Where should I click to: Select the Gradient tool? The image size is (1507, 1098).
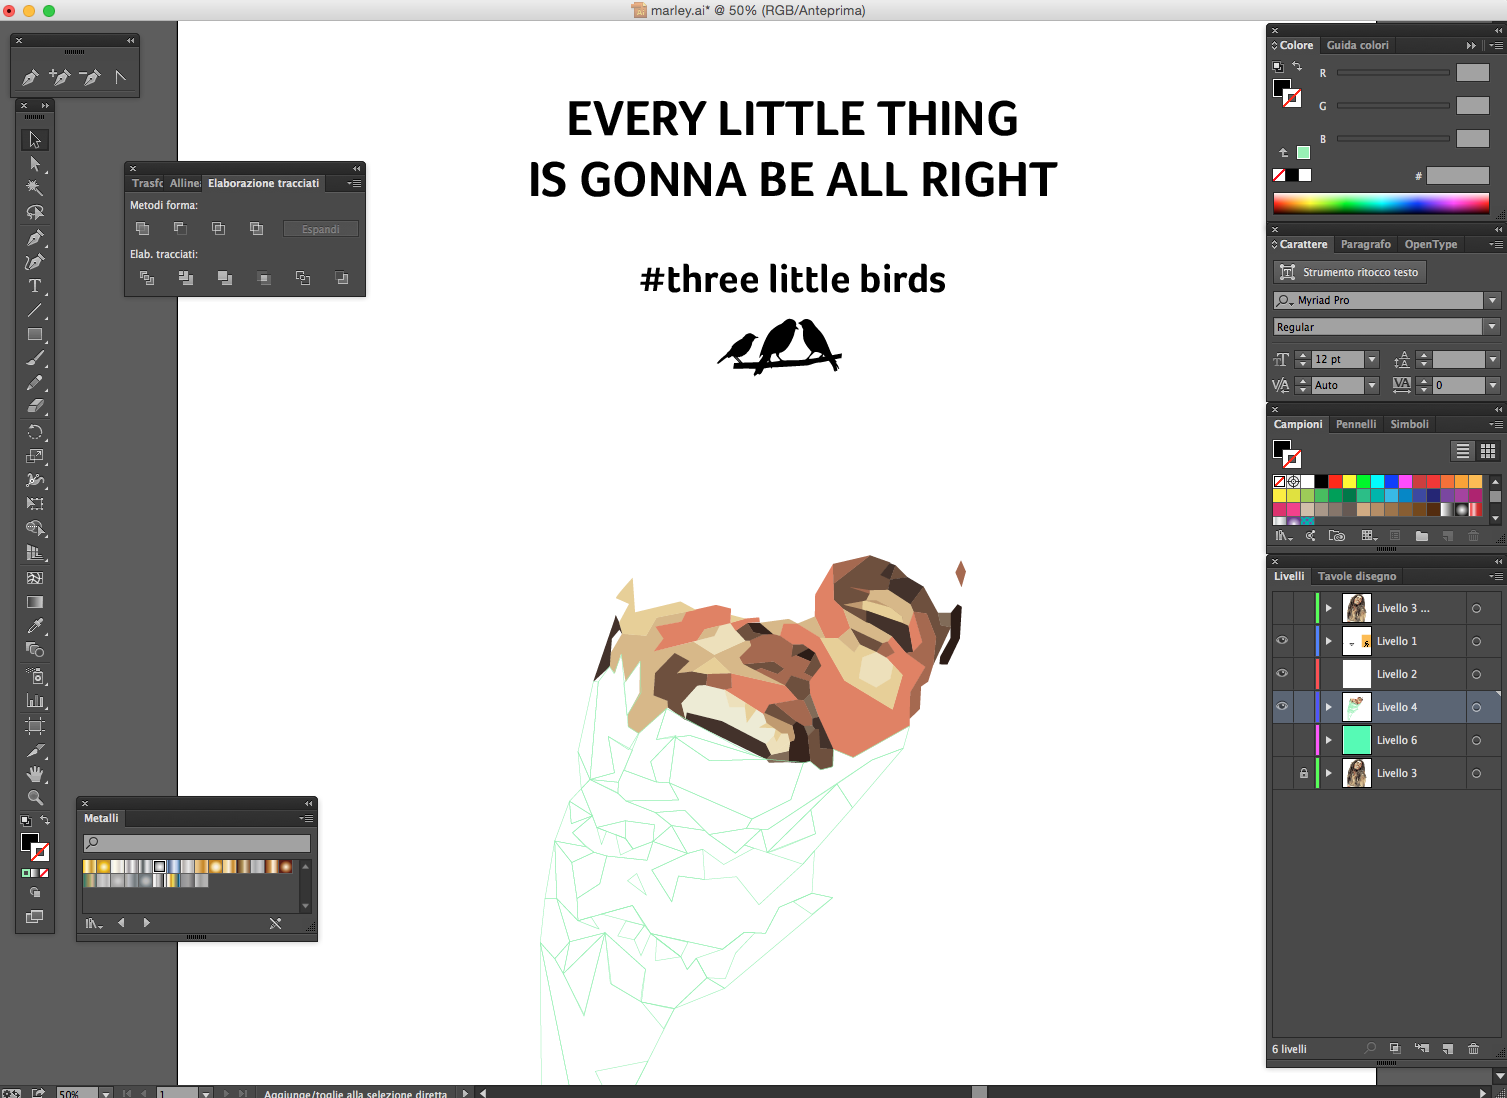(x=35, y=602)
